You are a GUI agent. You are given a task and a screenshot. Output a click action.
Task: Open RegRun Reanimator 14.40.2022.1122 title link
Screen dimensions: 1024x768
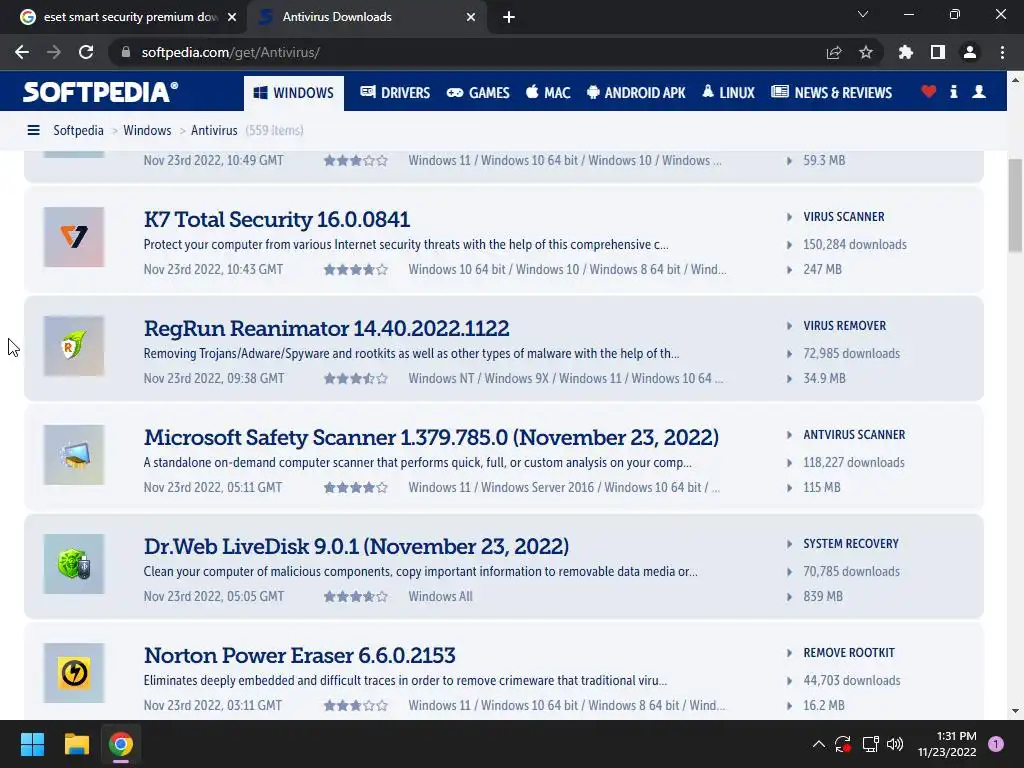point(327,328)
